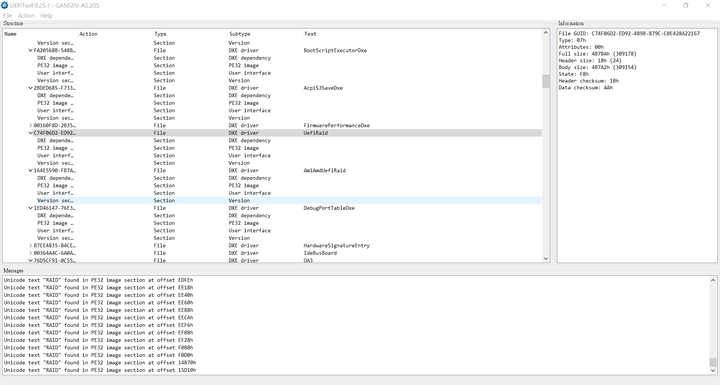This screenshot has width=720, height=385.
Task: Click Header checksum line in Information panel
Action: (589, 81)
